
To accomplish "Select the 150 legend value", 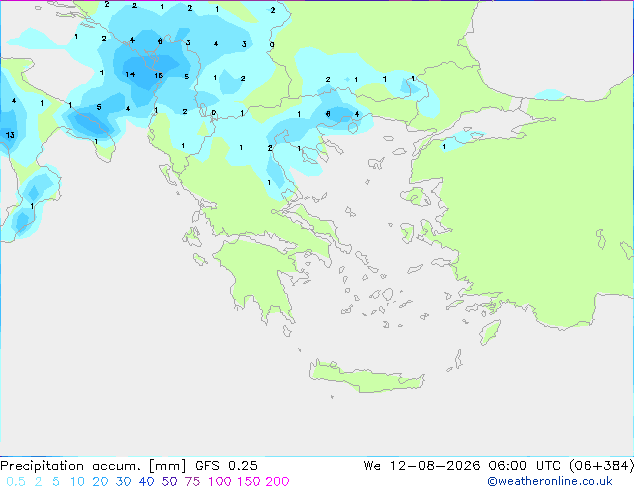I will [x=248, y=482].
